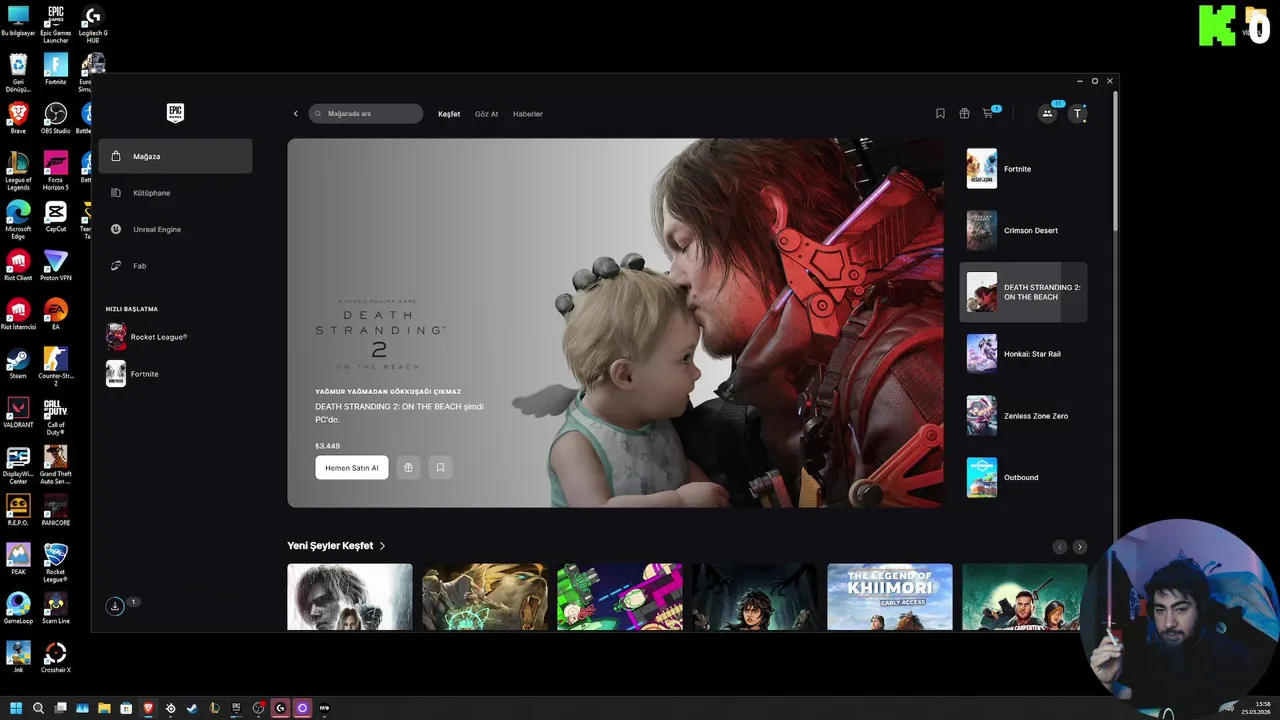Image resolution: width=1280 pixels, height=720 pixels.
Task: Switch to the Haberler tab
Action: [x=528, y=114]
